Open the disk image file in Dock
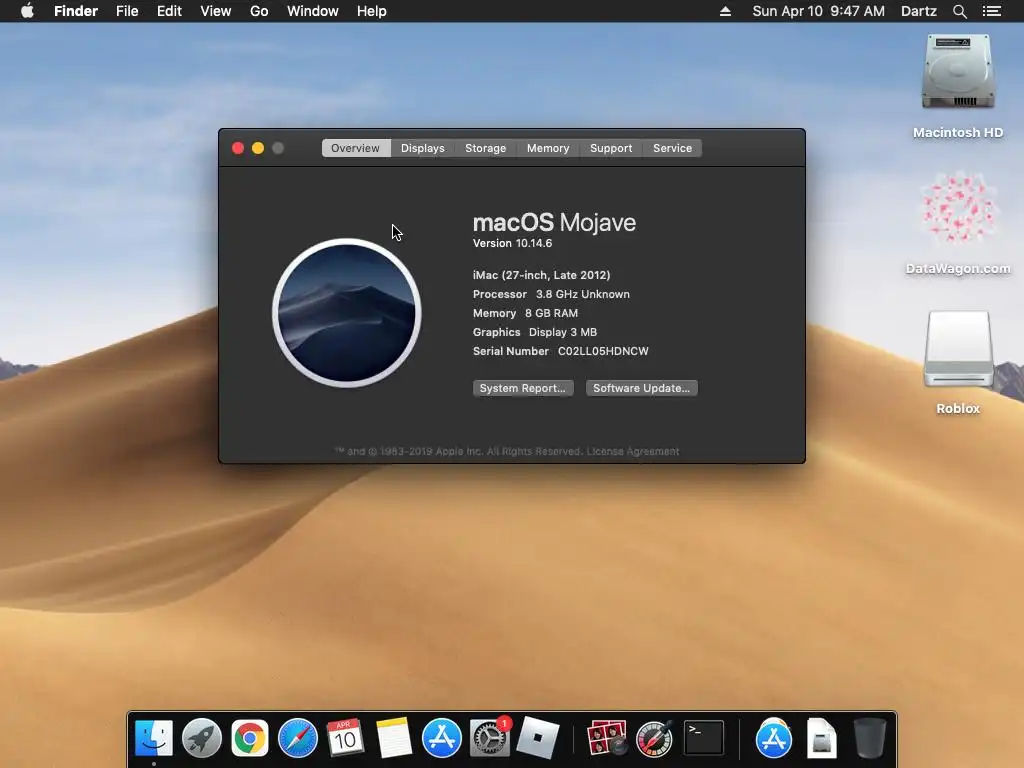The height and width of the screenshot is (768, 1024). coord(821,738)
